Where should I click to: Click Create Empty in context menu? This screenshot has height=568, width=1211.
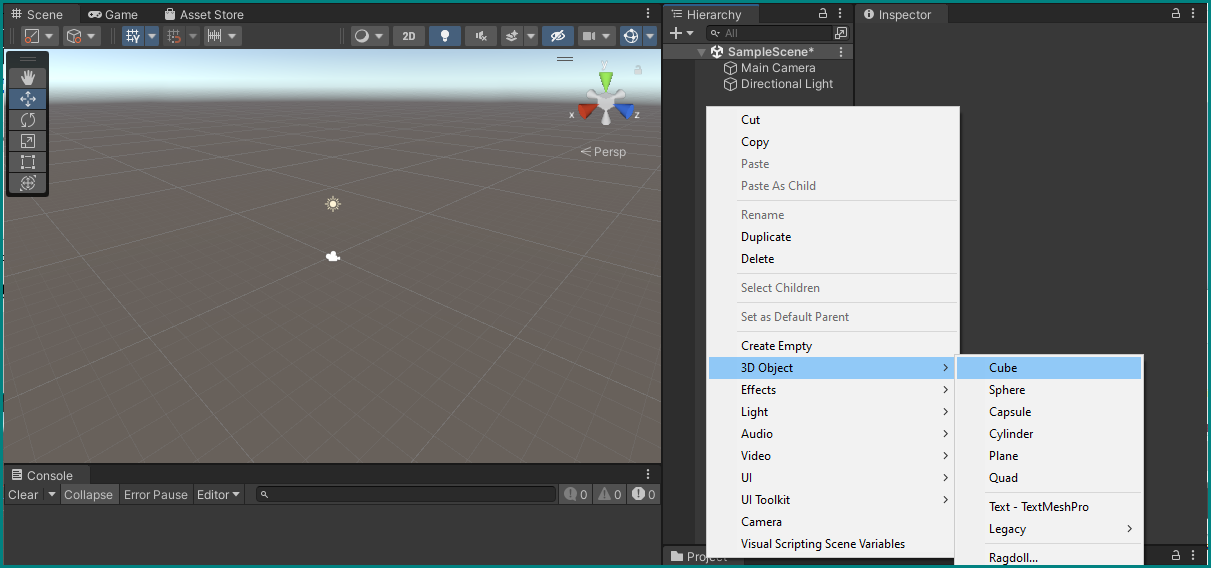(776, 346)
